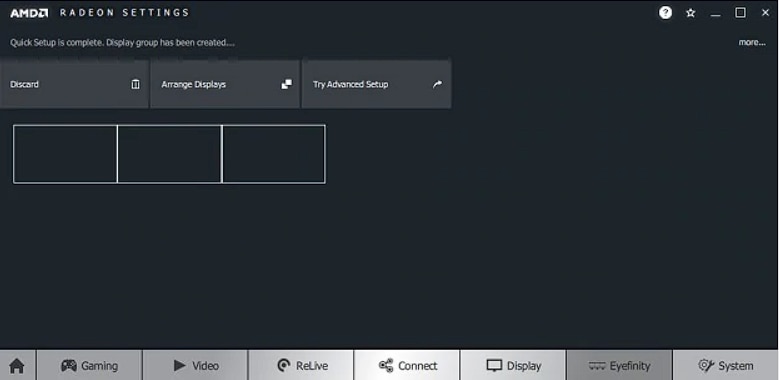Click the Quick Setup is complete message
This screenshot has width=779, height=380.
(122, 43)
